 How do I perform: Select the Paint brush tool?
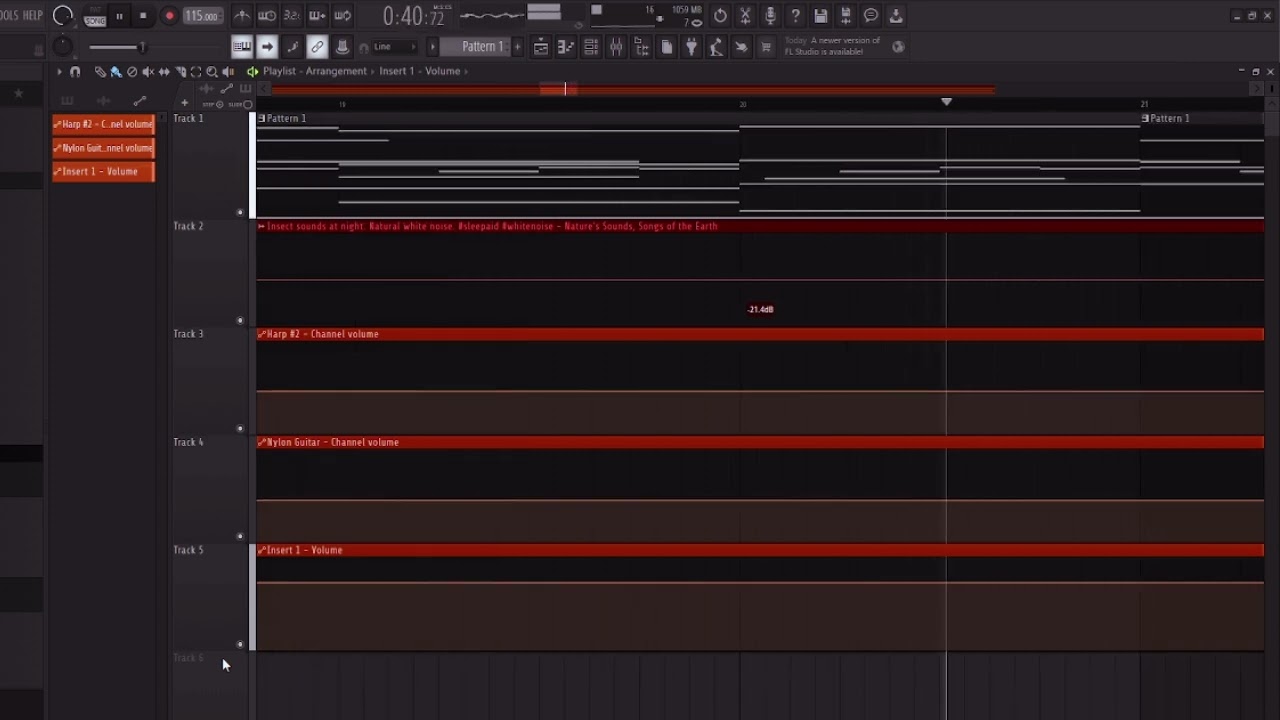tap(116, 71)
